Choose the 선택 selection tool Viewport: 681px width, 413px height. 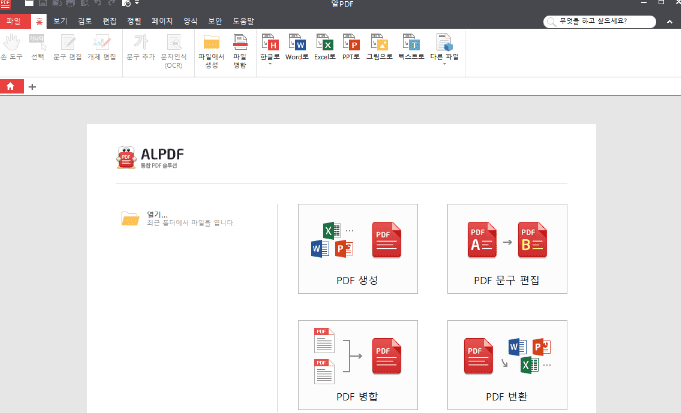coord(38,47)
